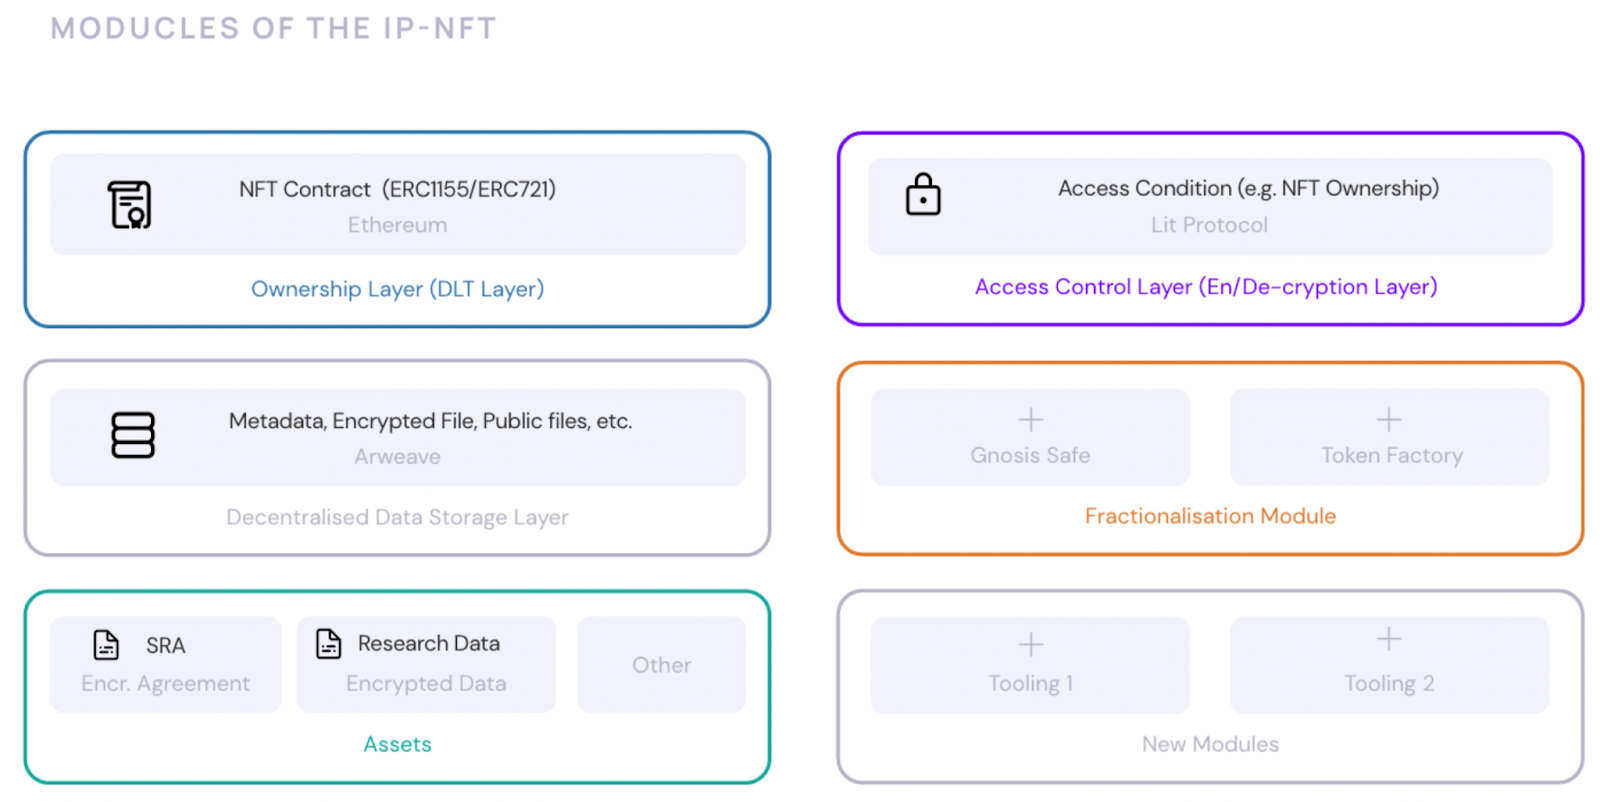This screenshot has height=802, width=1600.
Task: Click the Moducles of the IP-NFT heading
Action: [273, 29]
